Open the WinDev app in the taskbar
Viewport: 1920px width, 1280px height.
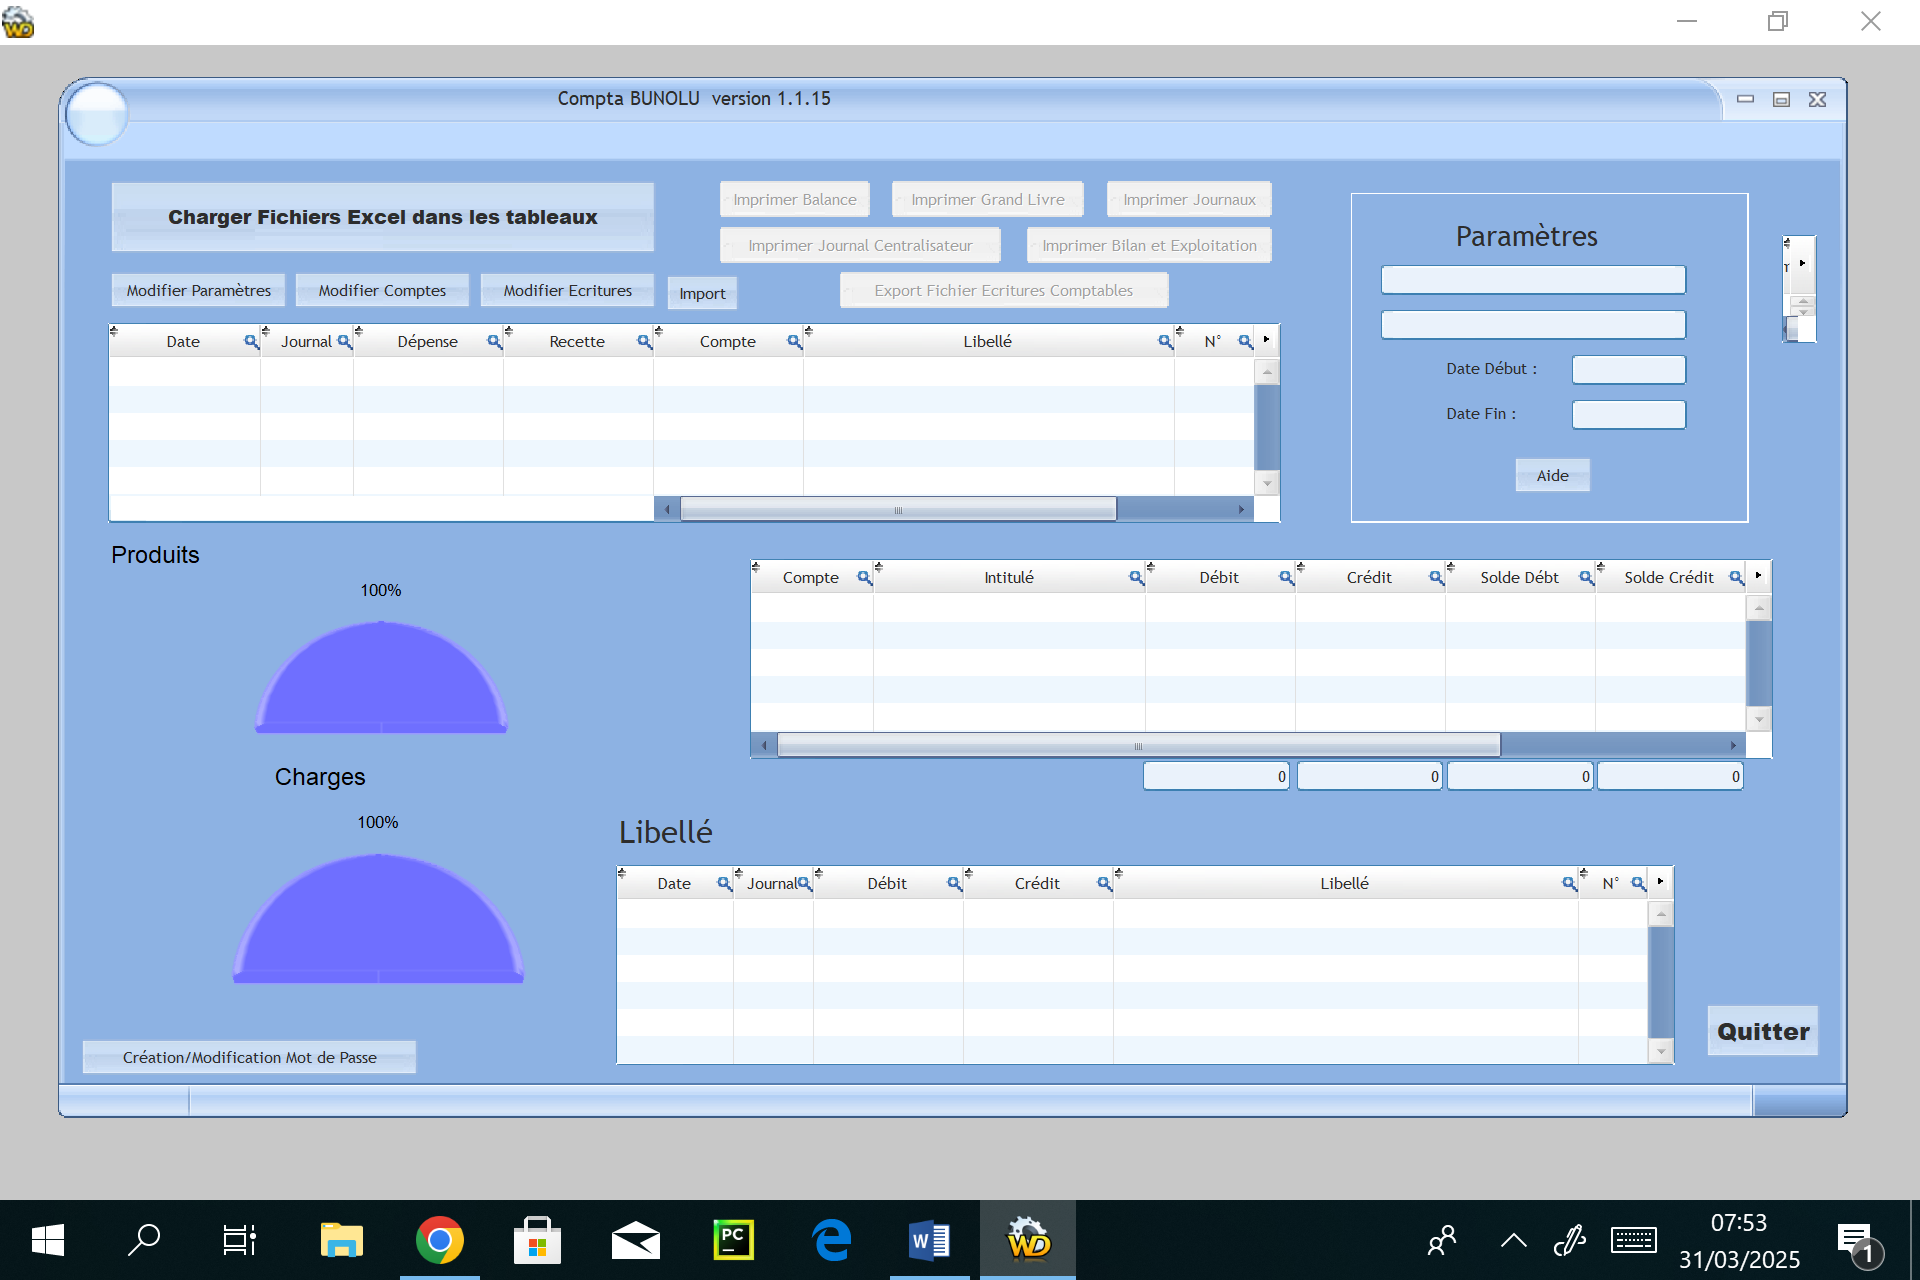click(x=1028, y=1241)
